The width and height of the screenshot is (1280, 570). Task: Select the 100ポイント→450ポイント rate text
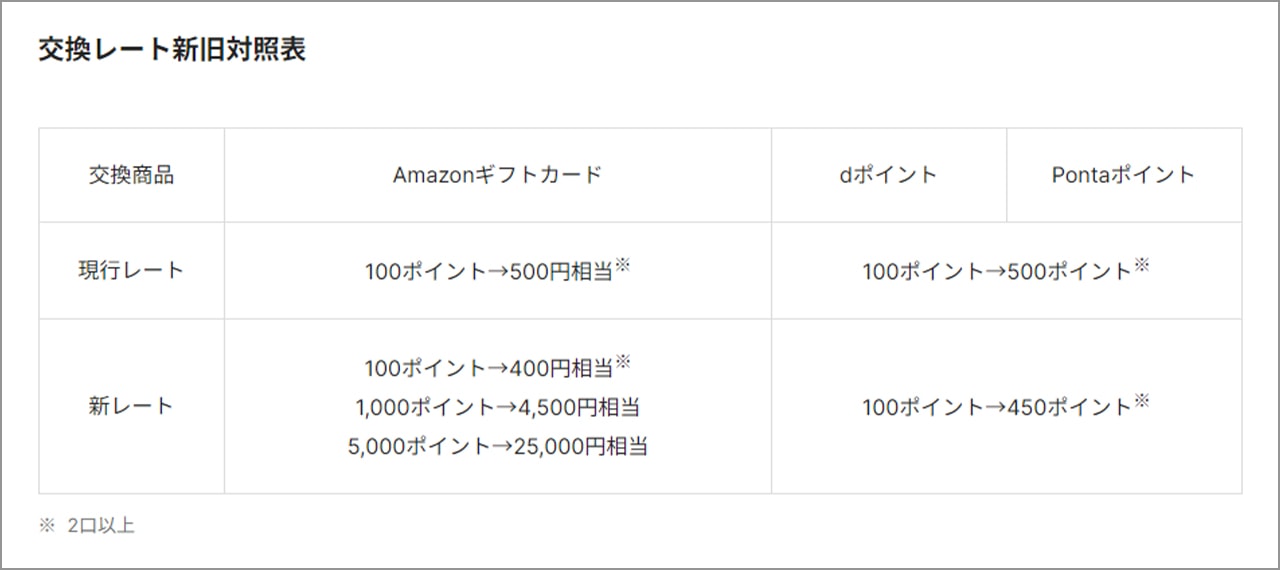click(x=997, y=407)
